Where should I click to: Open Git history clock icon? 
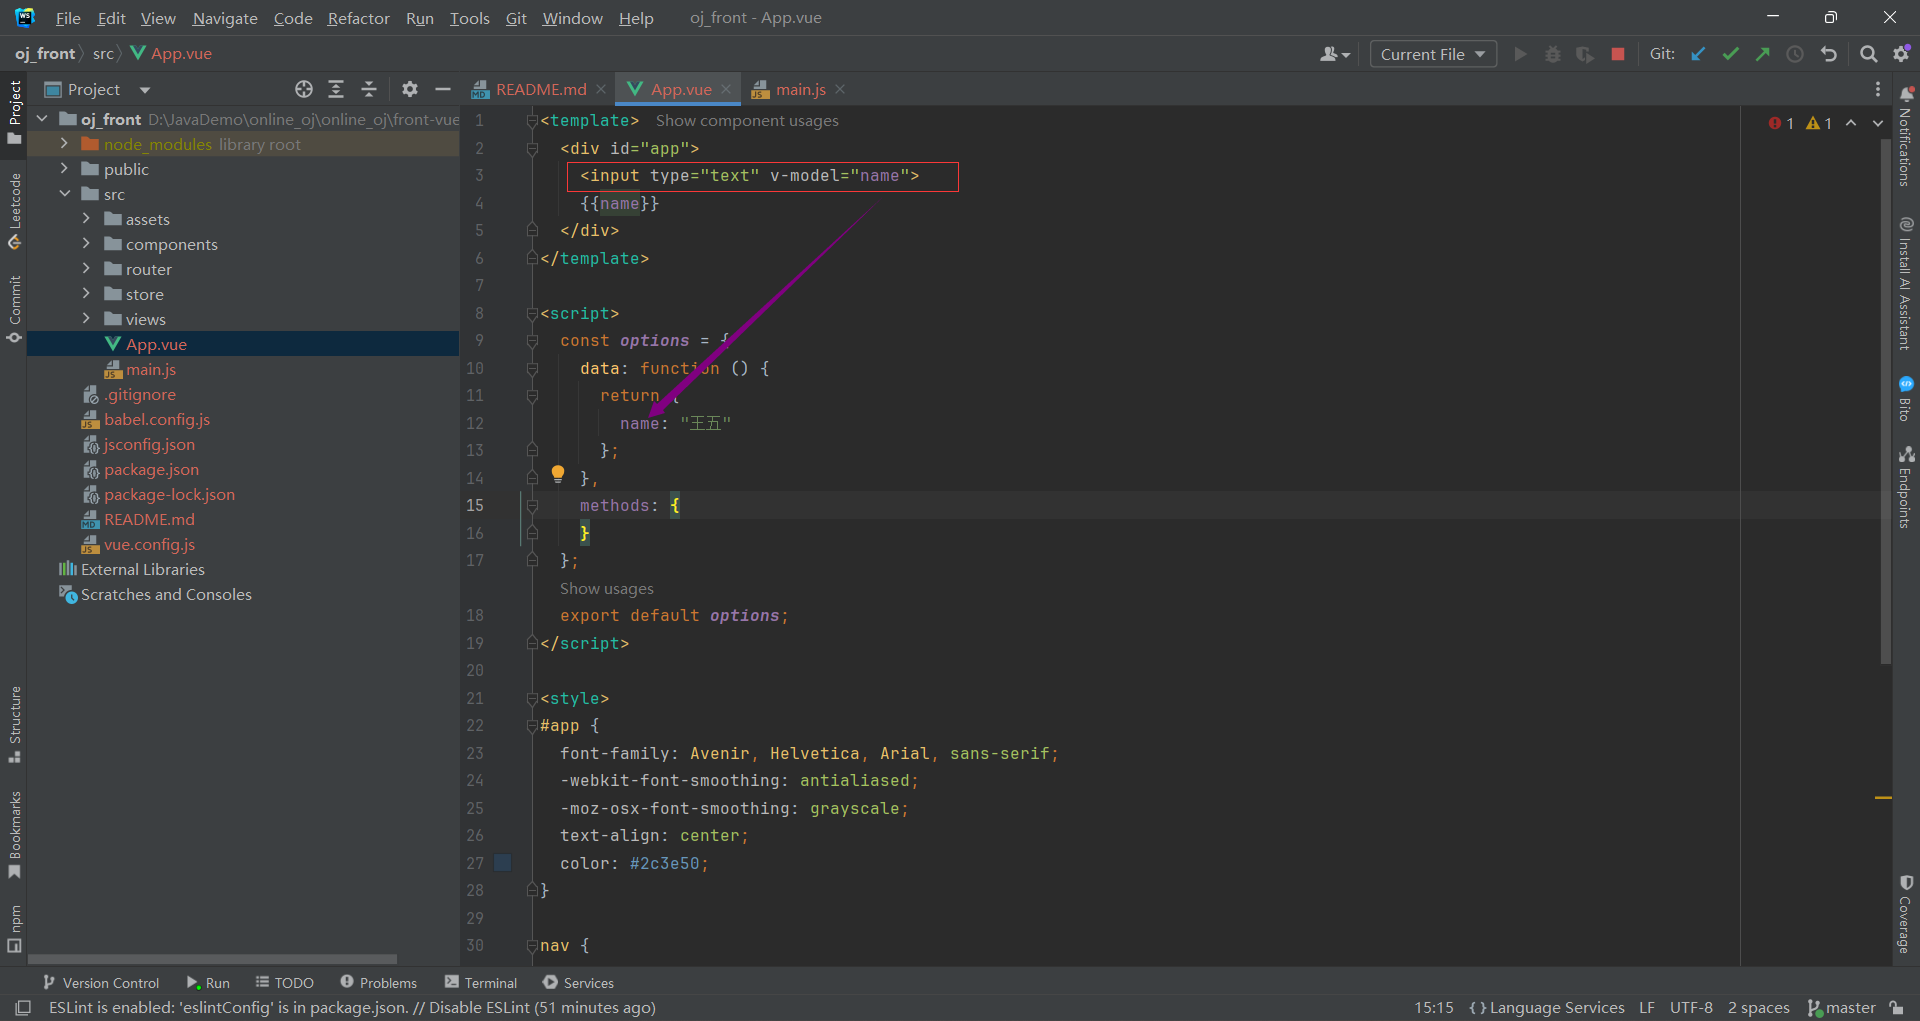coord(1795,54)
